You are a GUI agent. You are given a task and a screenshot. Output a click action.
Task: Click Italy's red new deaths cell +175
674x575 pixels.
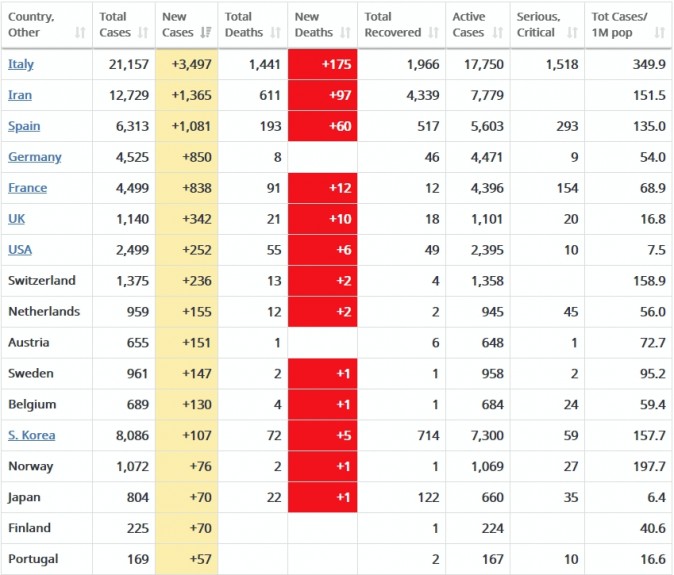(322, 64)
